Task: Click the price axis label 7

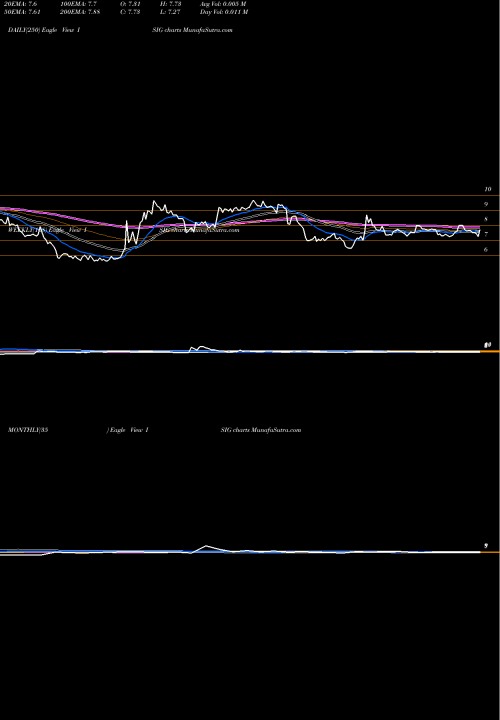Action: (486, 235)
